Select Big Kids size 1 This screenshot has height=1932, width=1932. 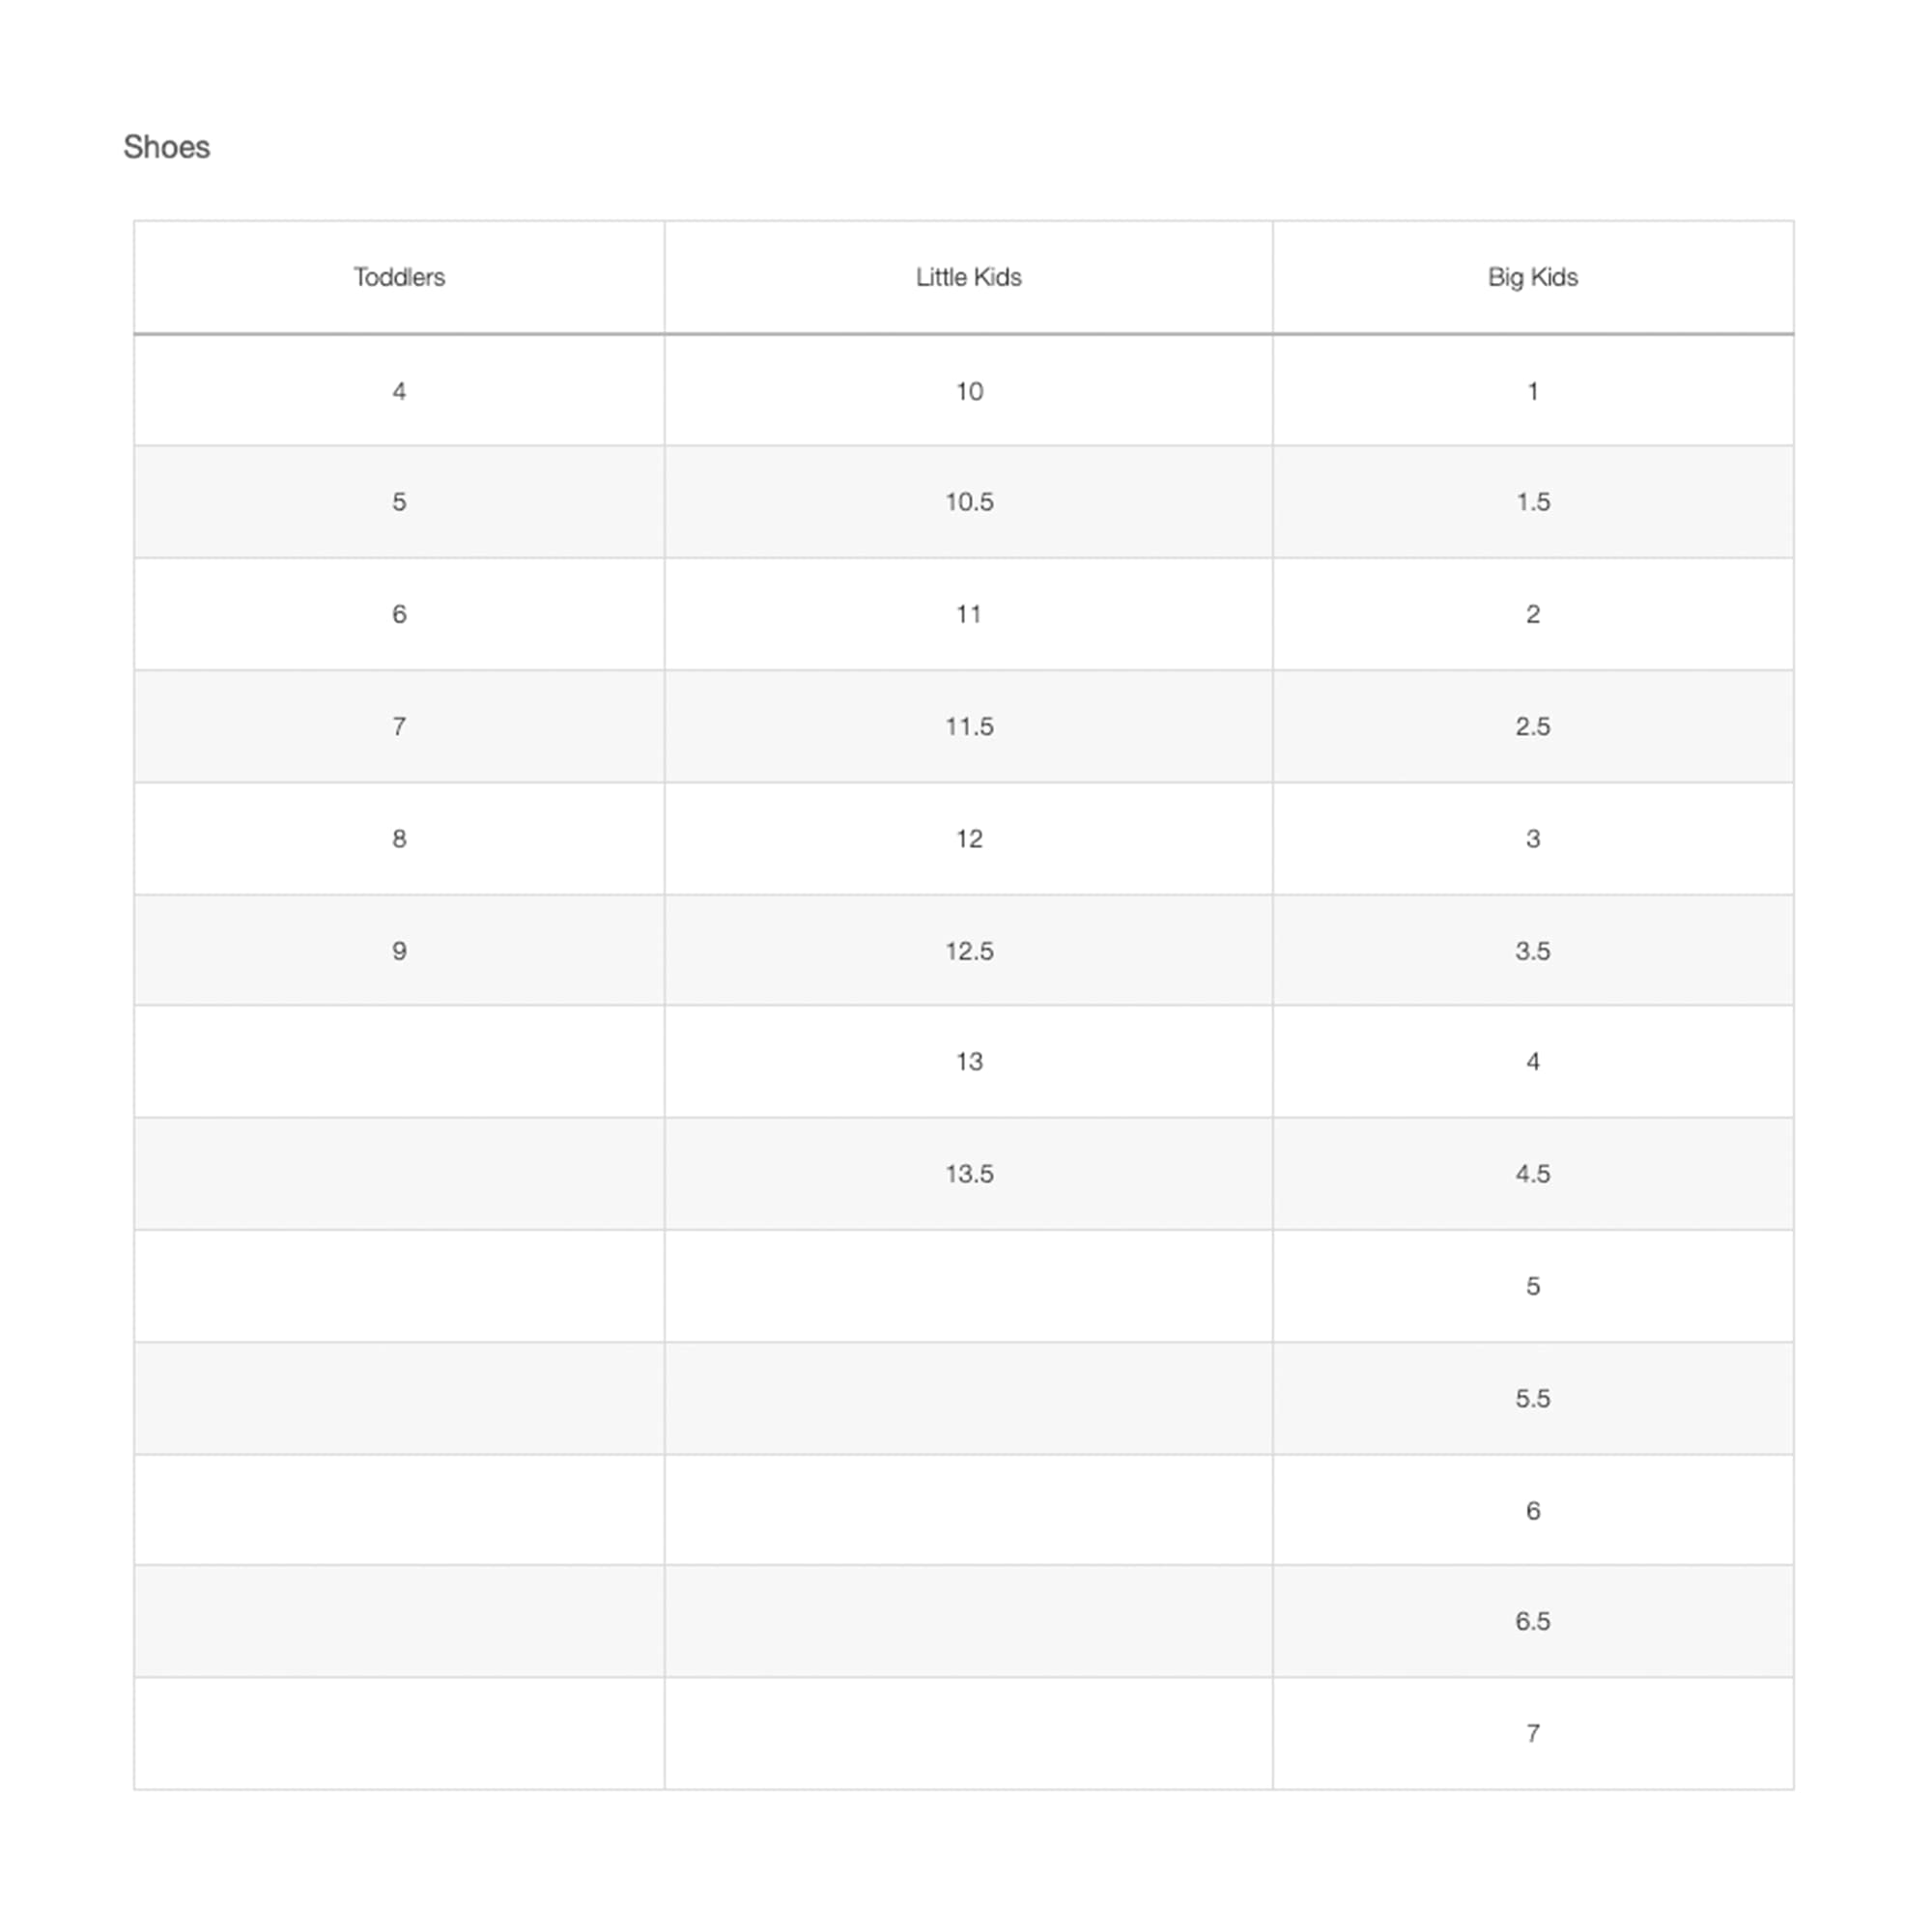[1532, 391]
